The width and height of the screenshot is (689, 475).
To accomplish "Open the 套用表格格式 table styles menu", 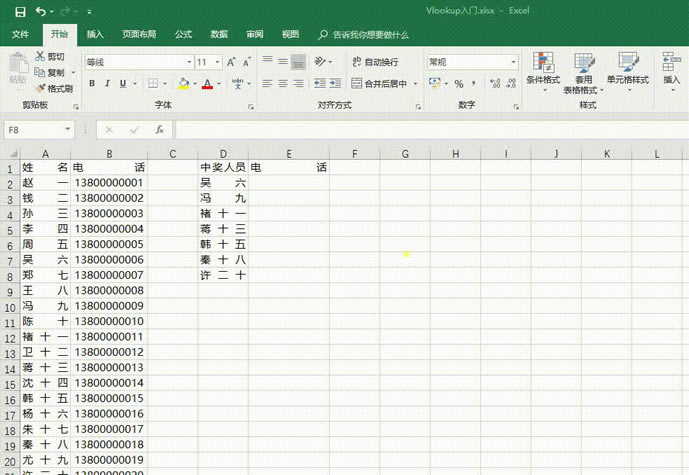I will point(584,73).
